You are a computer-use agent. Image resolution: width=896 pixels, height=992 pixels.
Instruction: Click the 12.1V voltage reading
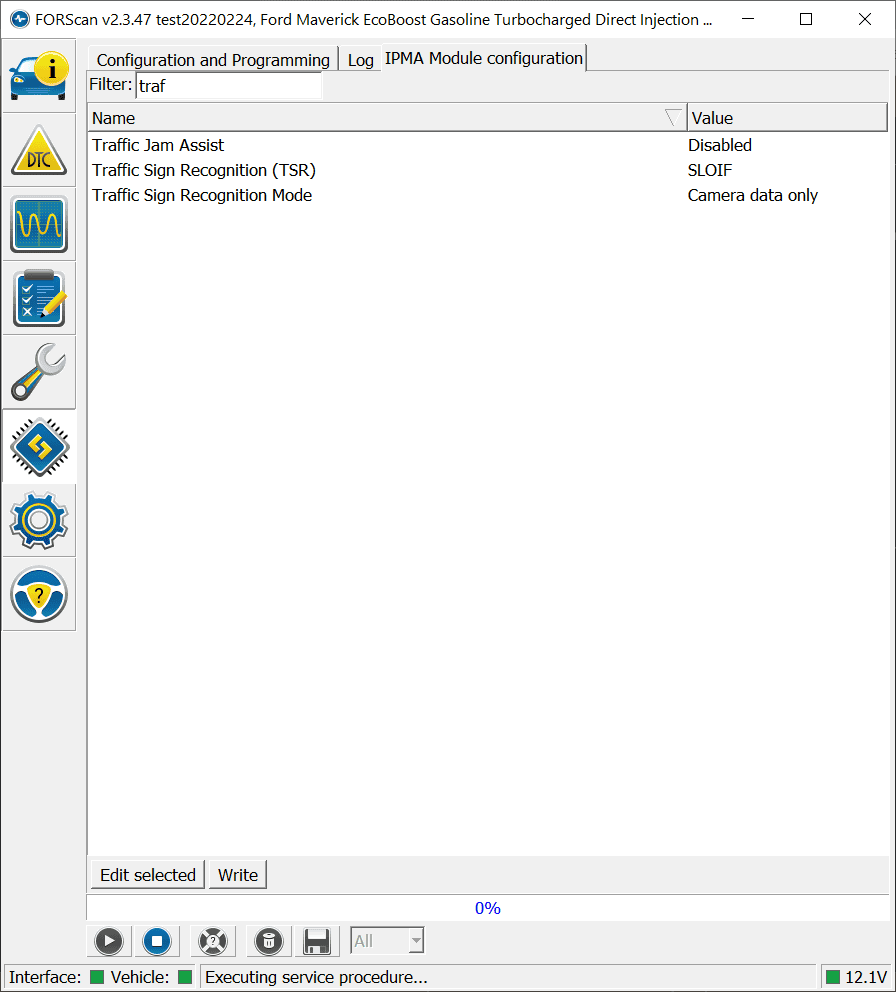866,977
